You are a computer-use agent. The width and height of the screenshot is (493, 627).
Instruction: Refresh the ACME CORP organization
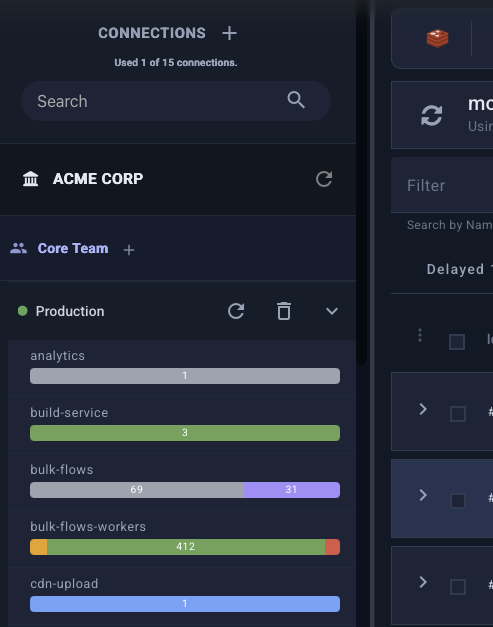point(324,179)
